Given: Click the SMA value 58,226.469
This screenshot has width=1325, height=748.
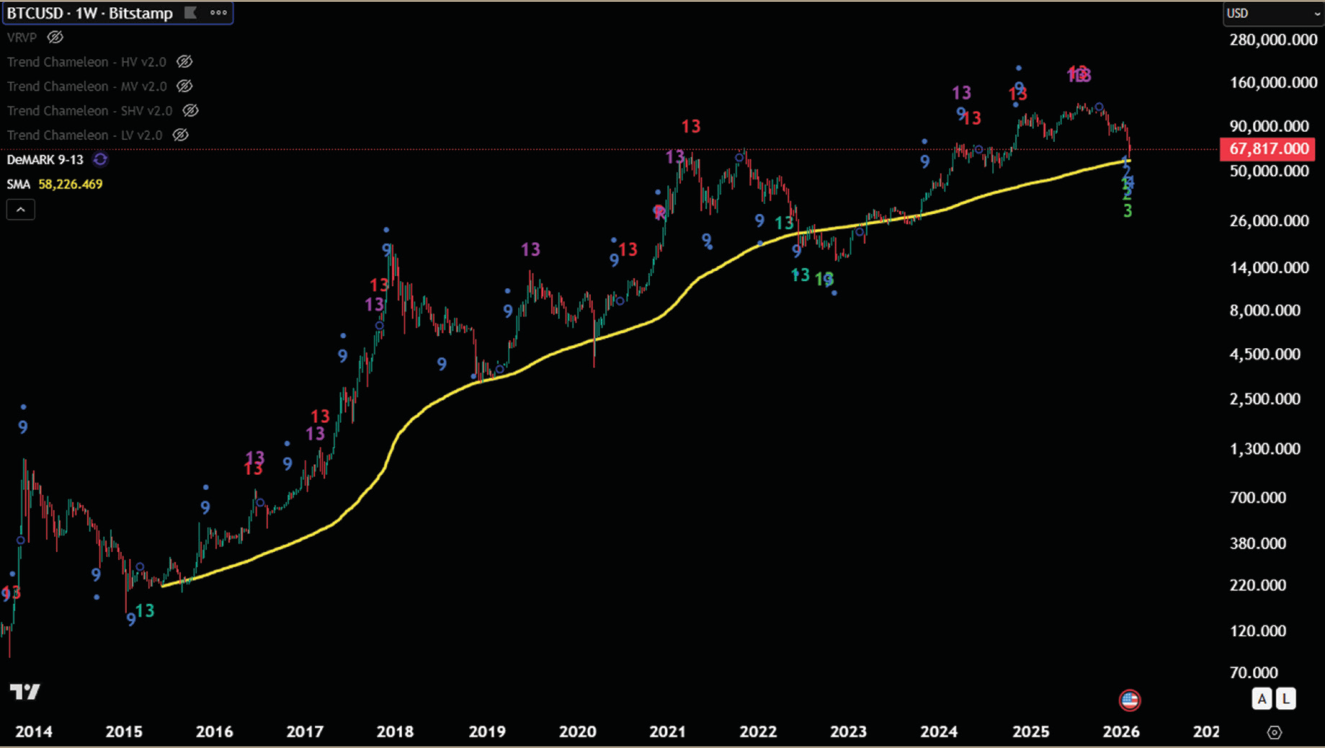Looking at the screenshot, I should 71,184.
